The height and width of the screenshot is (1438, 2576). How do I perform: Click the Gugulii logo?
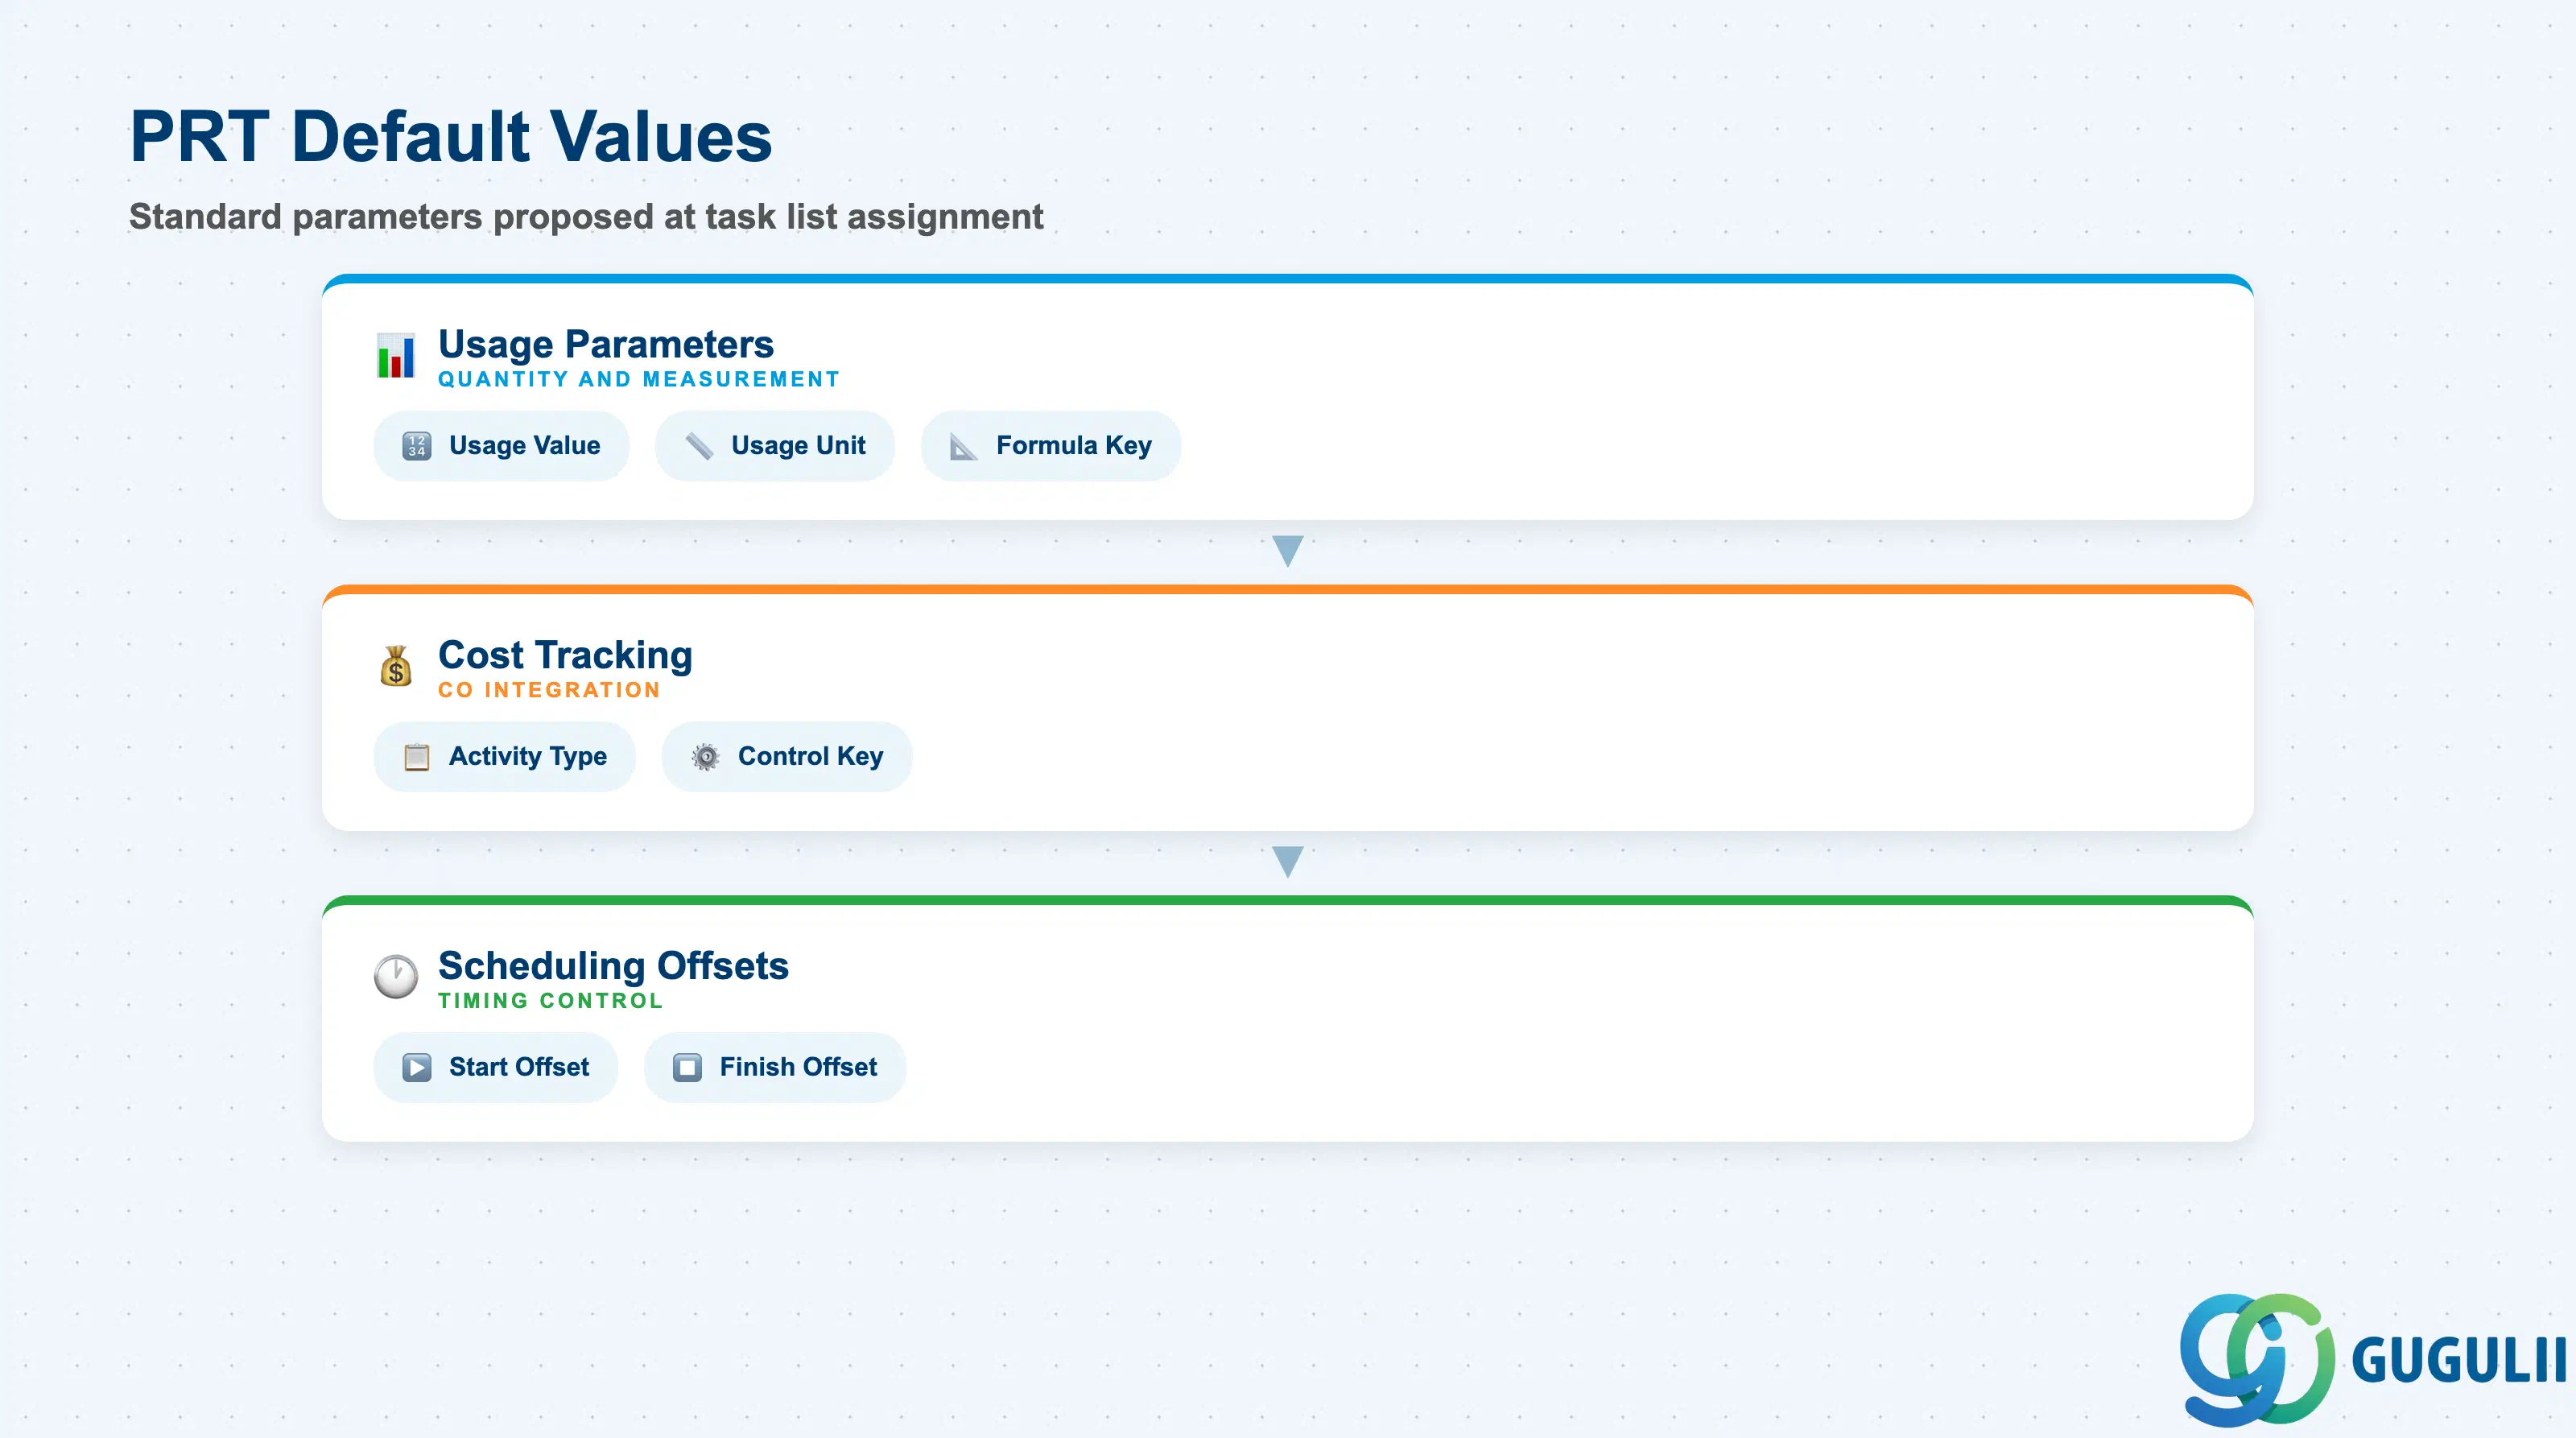(2371, 1360)
